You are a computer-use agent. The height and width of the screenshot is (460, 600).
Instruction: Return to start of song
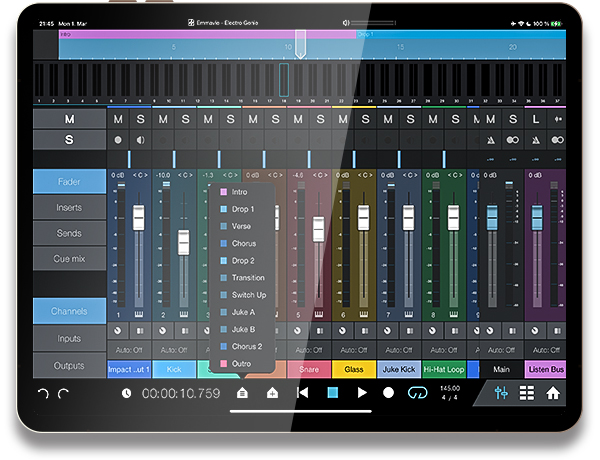pyautogui.click(x=302, y=393)
